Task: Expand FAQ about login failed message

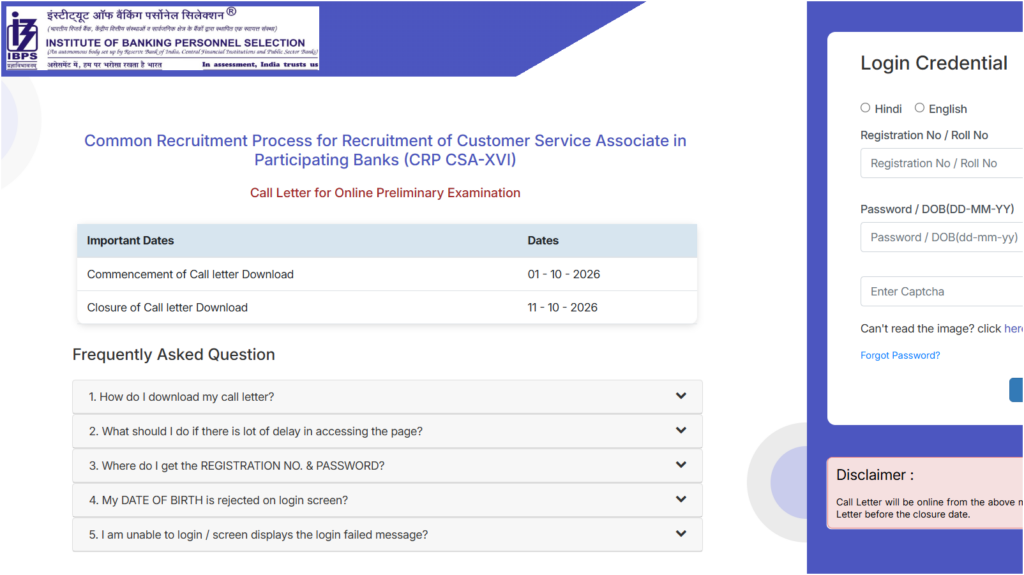Action: [387, 534]
